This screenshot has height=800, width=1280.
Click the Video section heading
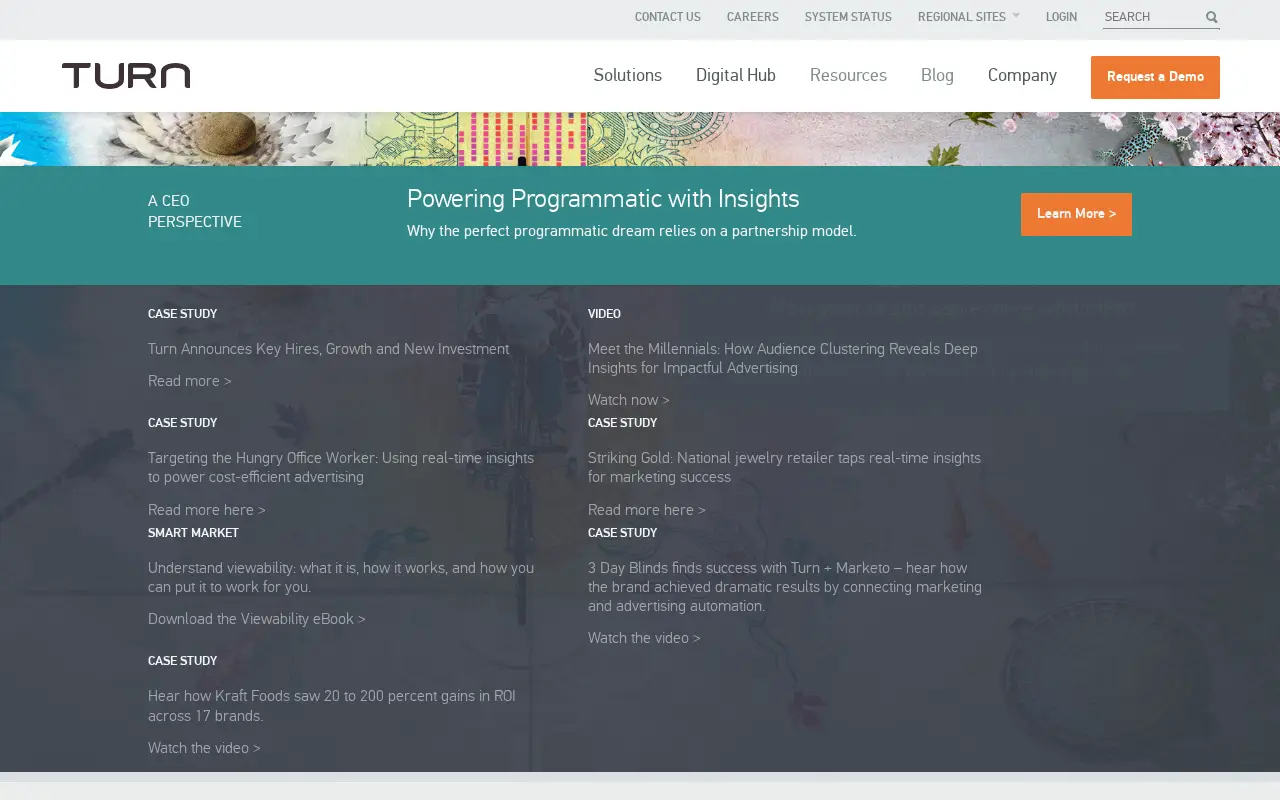tap(604, 314)
